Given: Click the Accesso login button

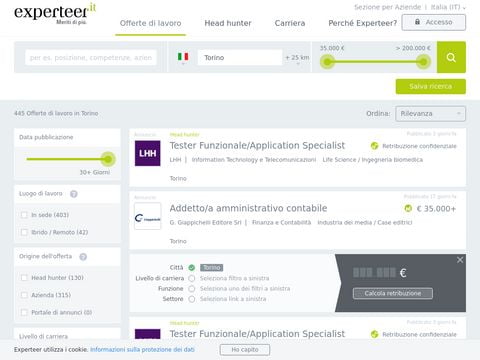Looking at the screenshot, I should coord(434,22).
